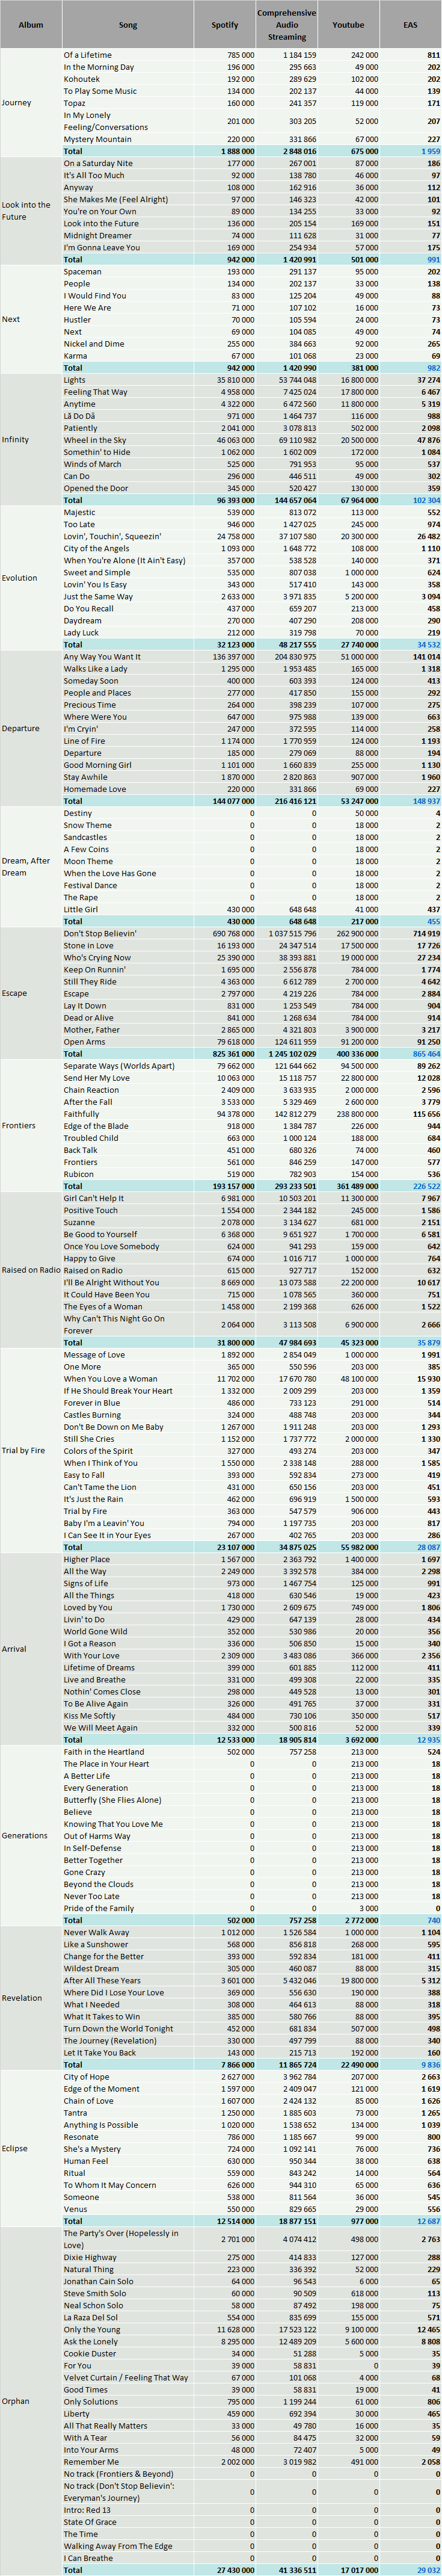This screenshot has height=2576, width=442.
Task: Click Infinity total EAS "102 304"
Action: coord(425,500)
